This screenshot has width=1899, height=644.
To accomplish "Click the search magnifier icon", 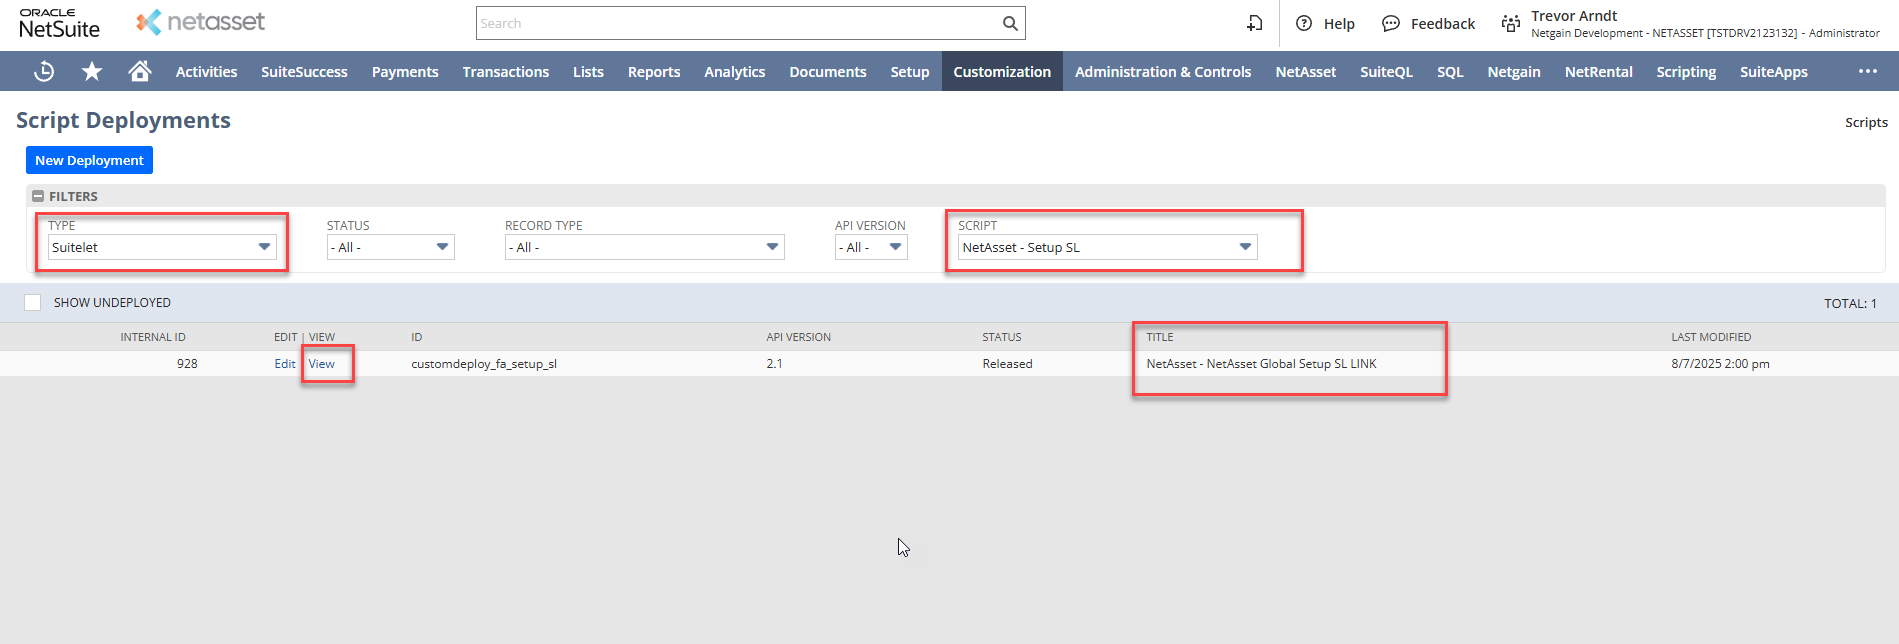I will pos(1010,23).
